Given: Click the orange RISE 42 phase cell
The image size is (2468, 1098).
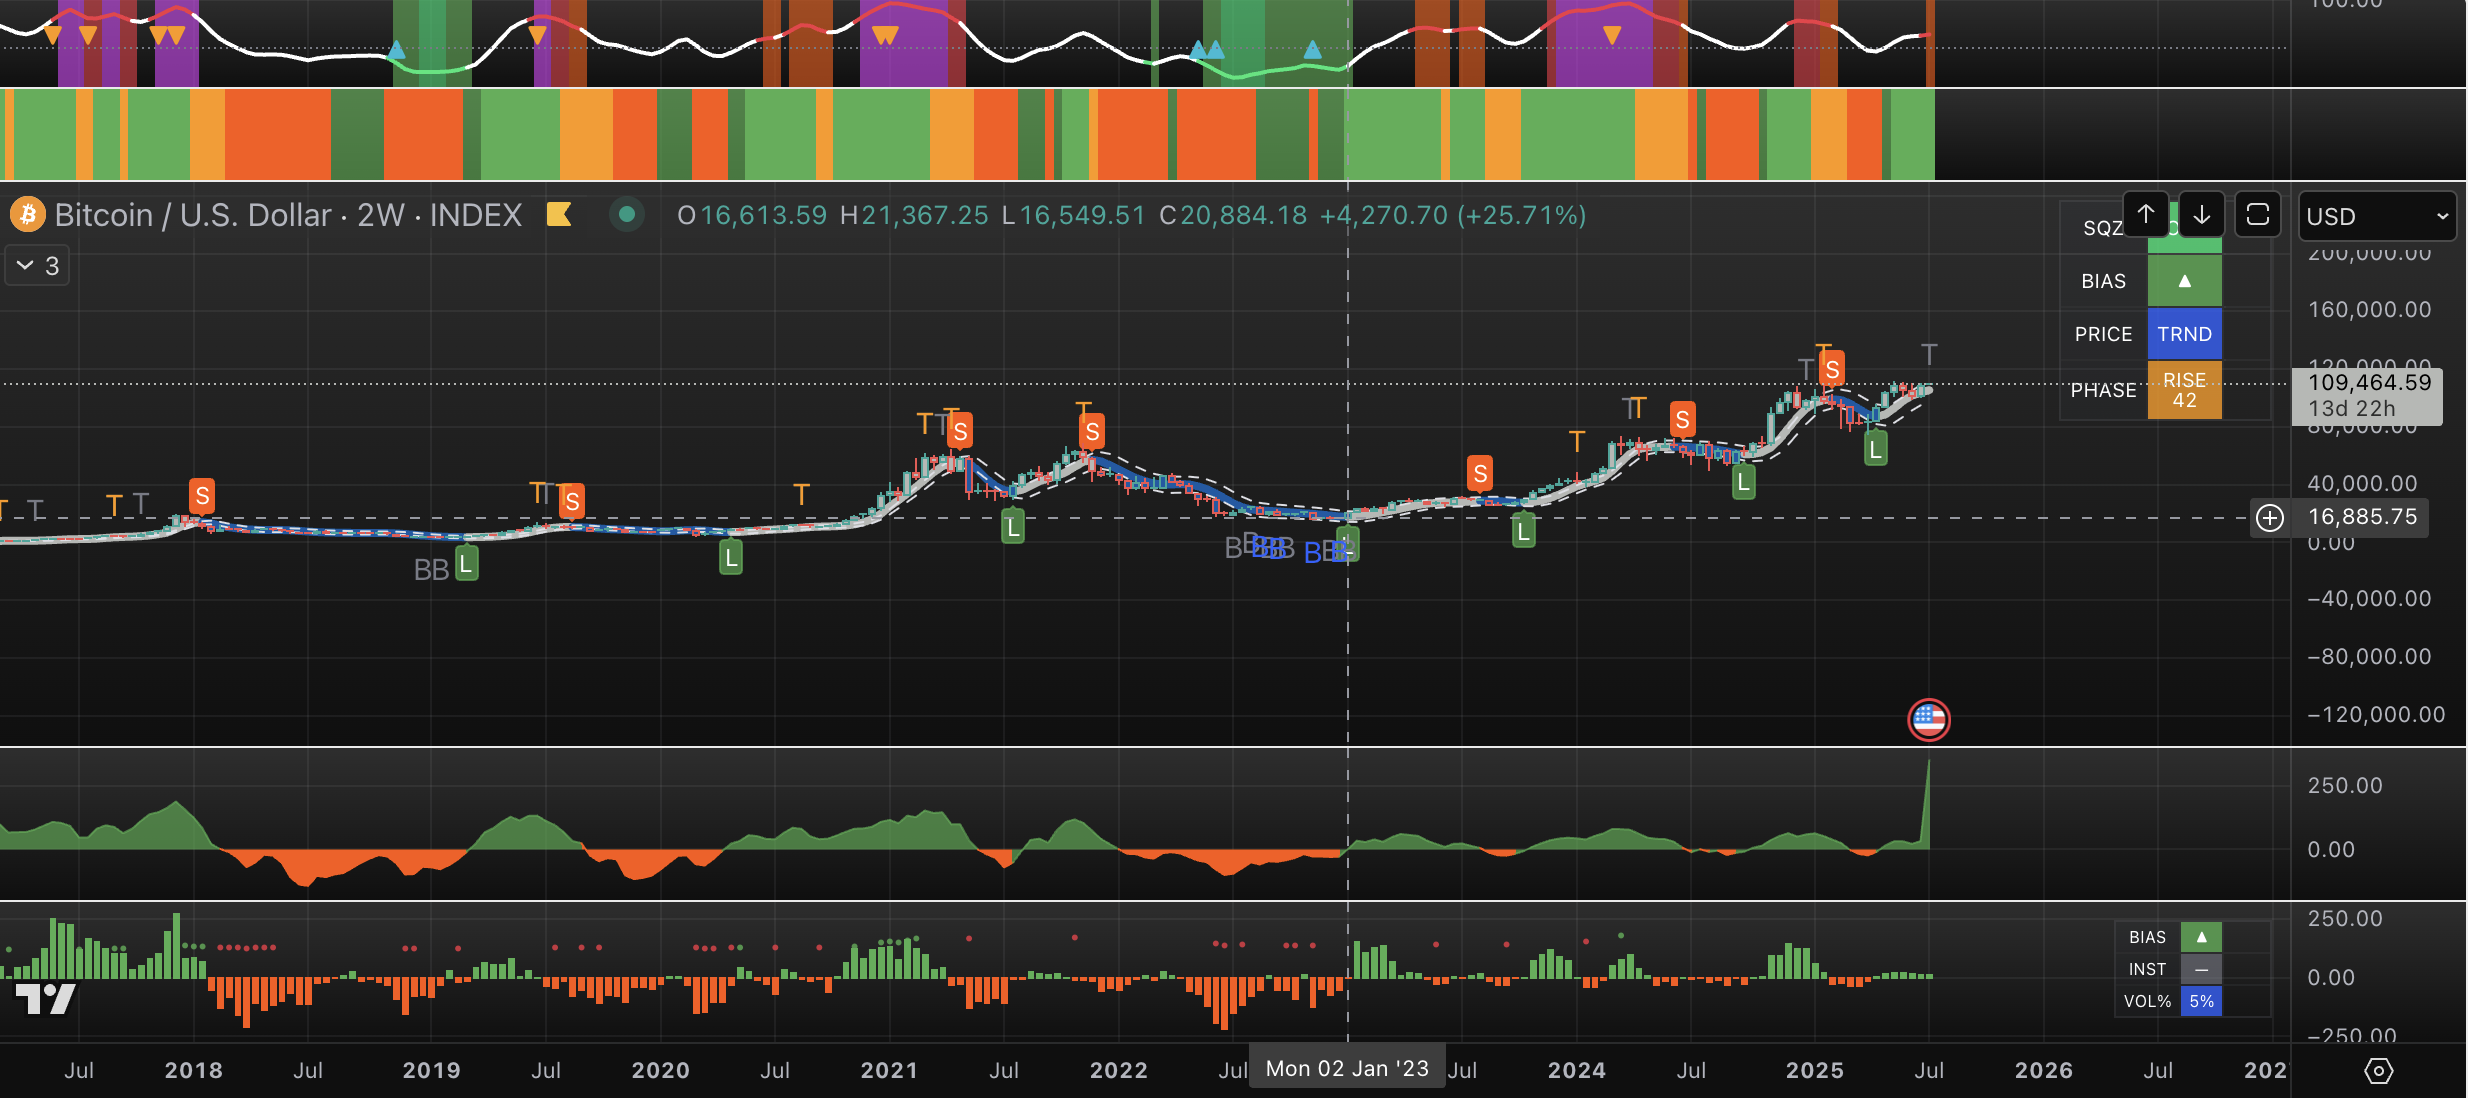Looking at the screenshot, I should point(2184,390).
